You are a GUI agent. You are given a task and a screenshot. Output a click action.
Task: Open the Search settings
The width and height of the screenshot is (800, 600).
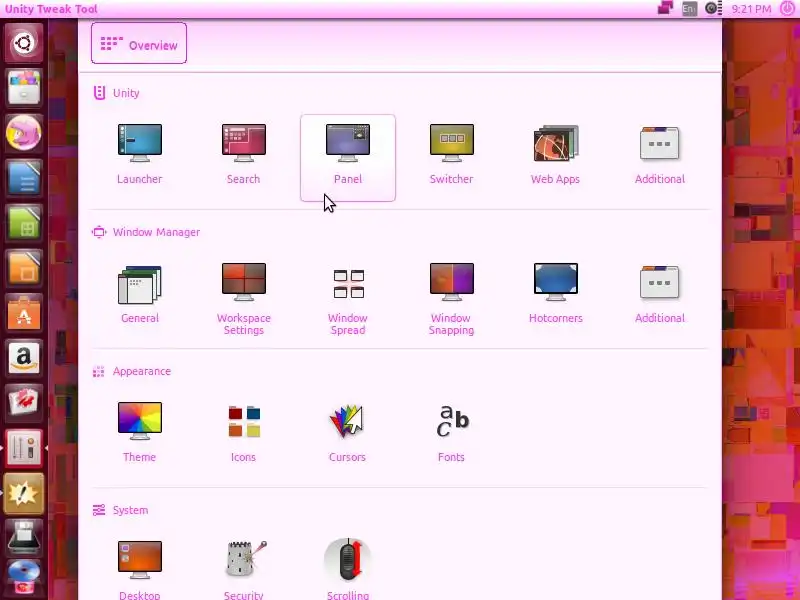click(243, 155)
